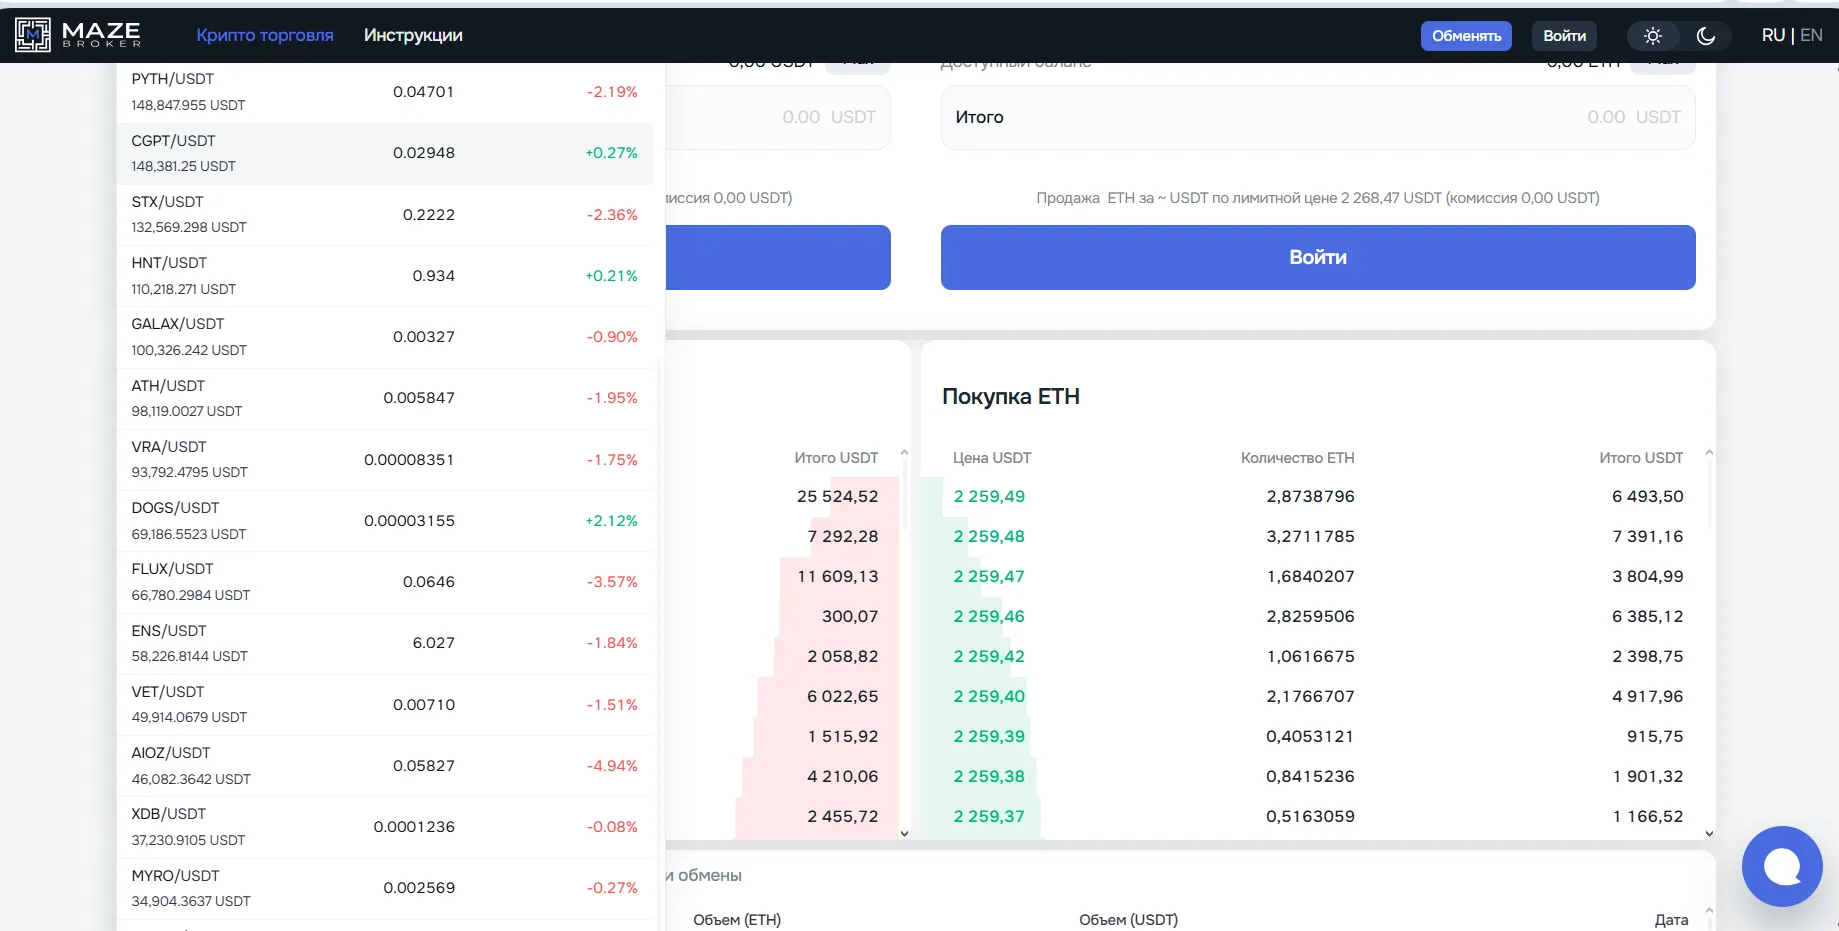
Task: Click buy order price 2 259,47
Action: tap(989, 576)
